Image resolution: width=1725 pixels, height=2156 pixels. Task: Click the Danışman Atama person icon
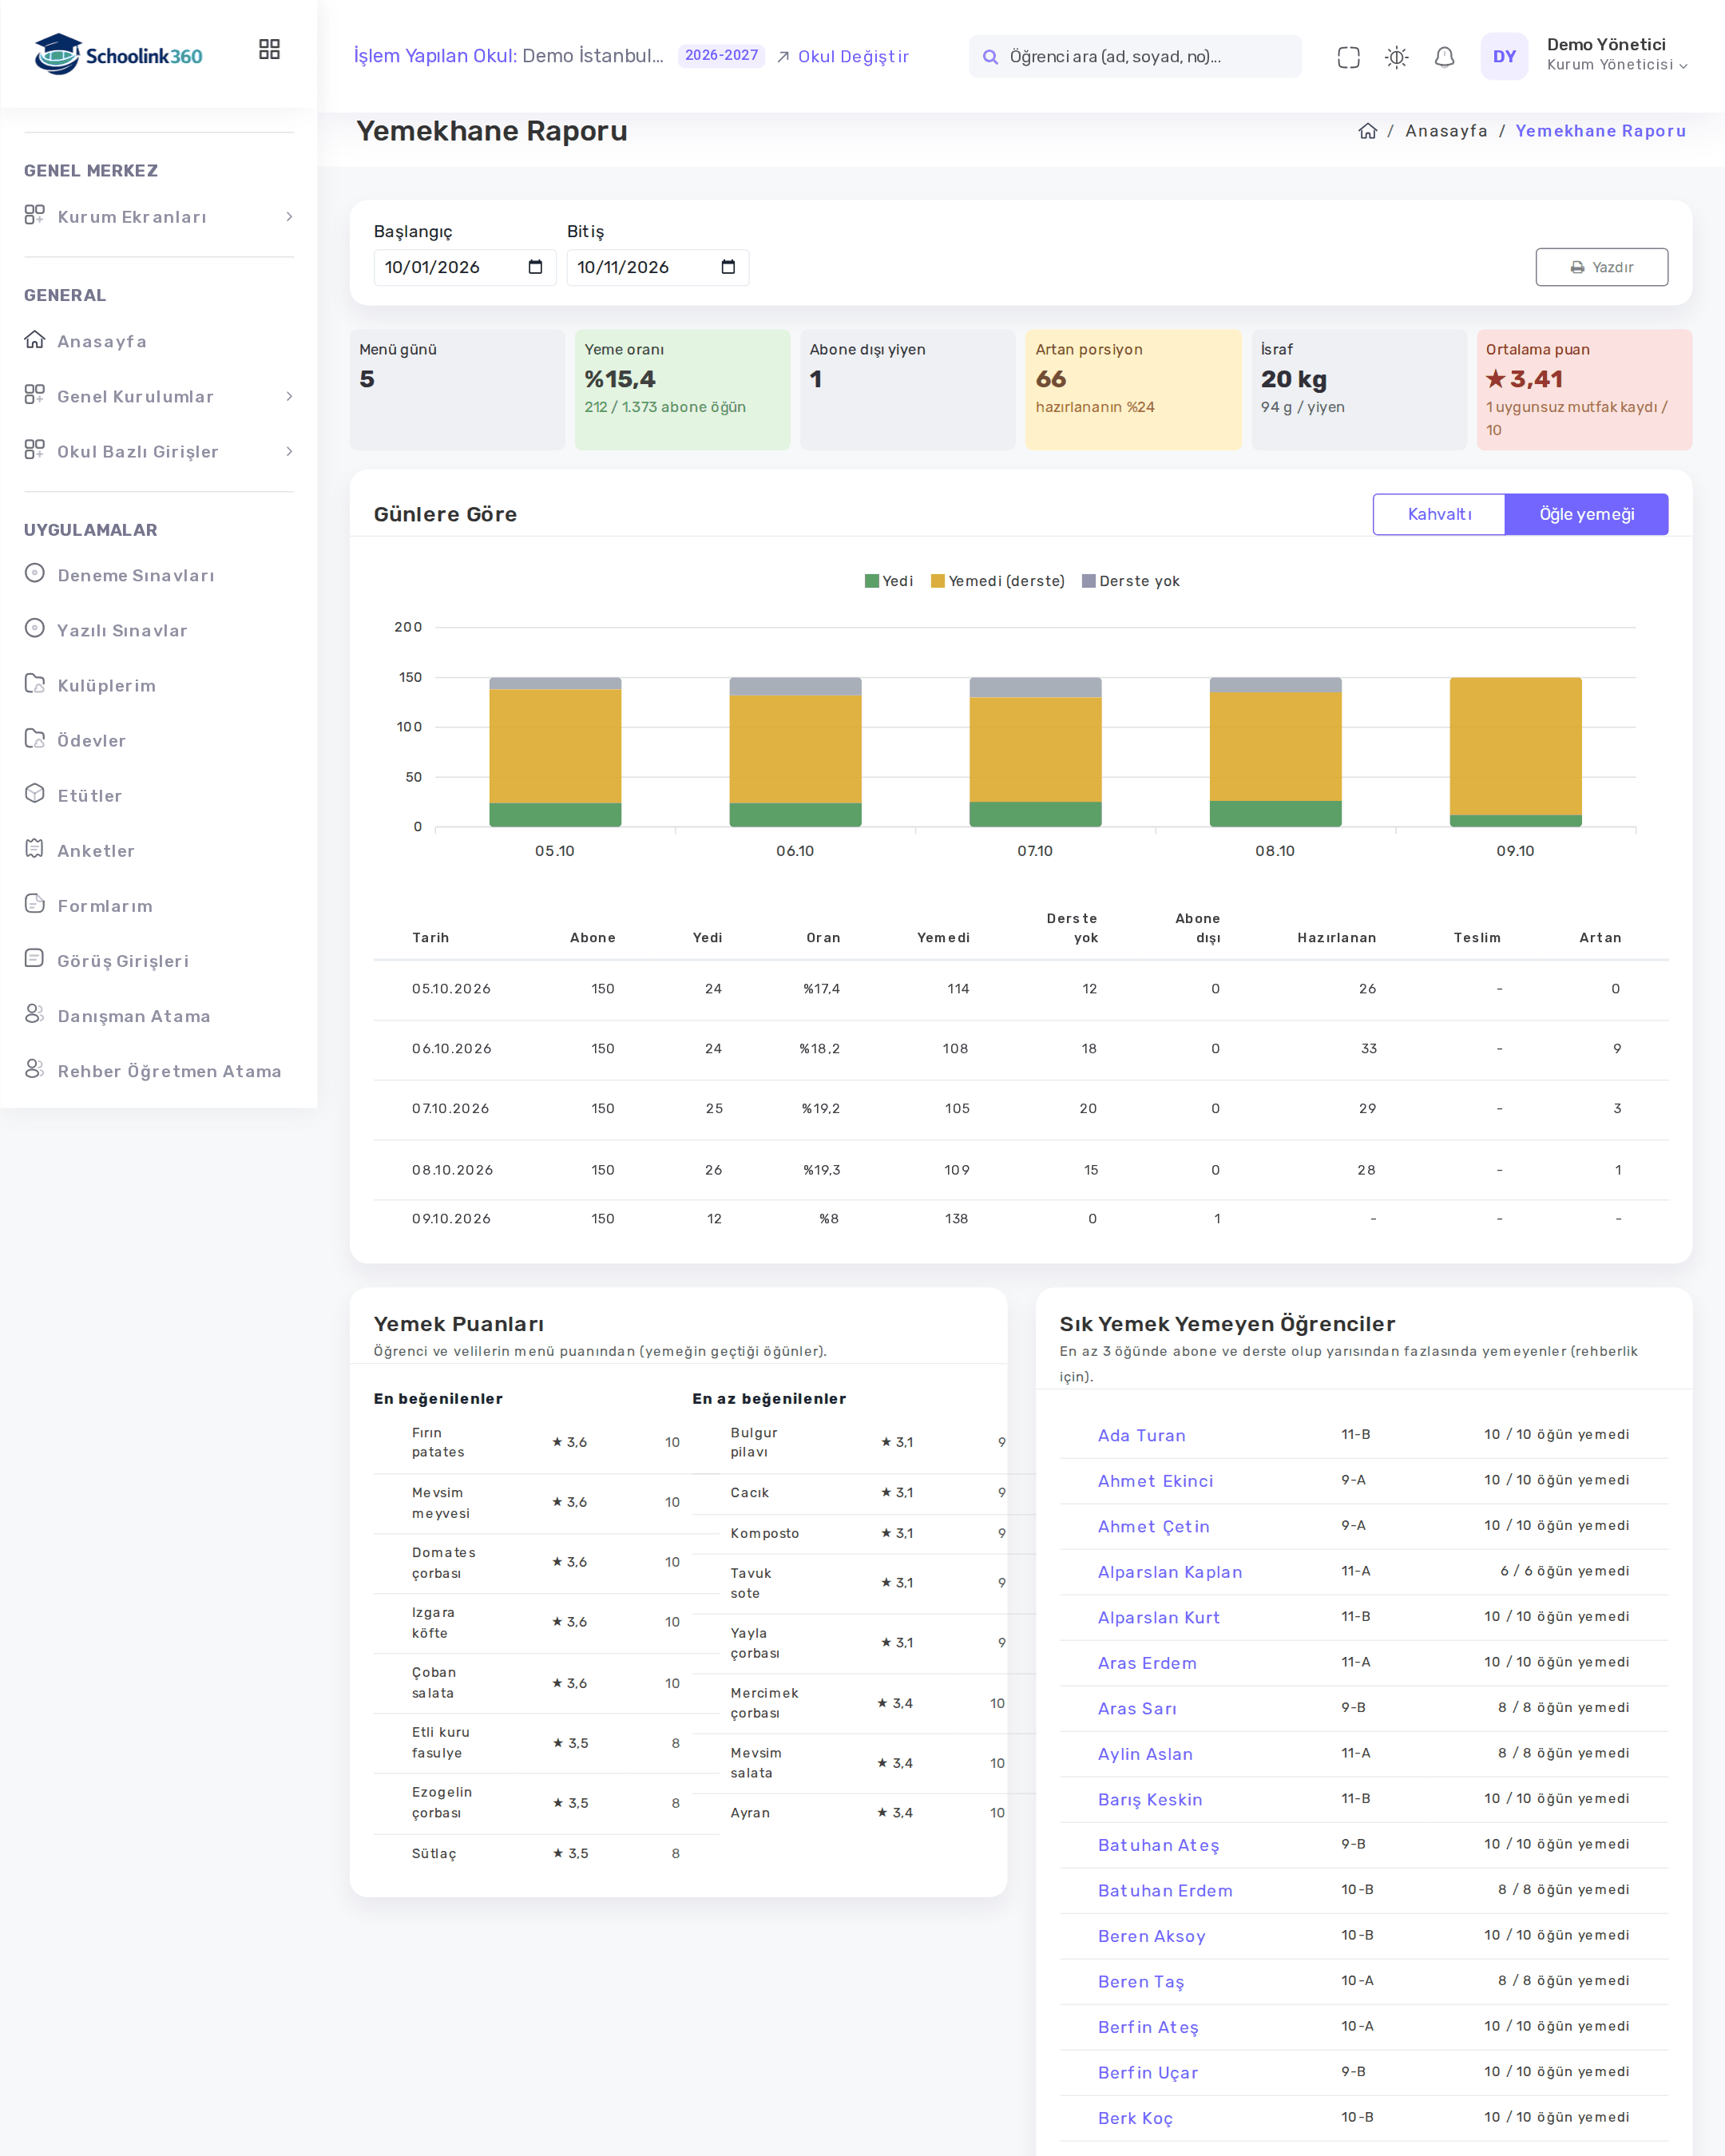click(35, 1014)
